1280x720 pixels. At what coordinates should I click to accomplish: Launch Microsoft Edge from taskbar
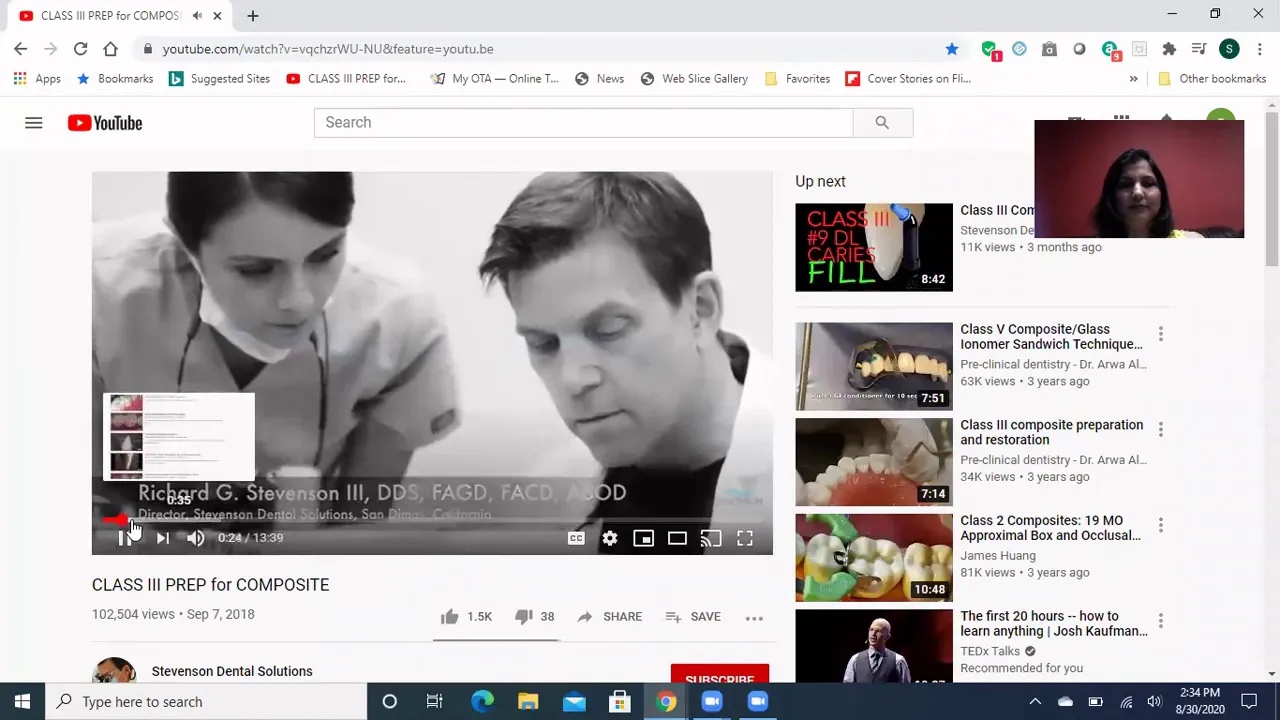482,702
